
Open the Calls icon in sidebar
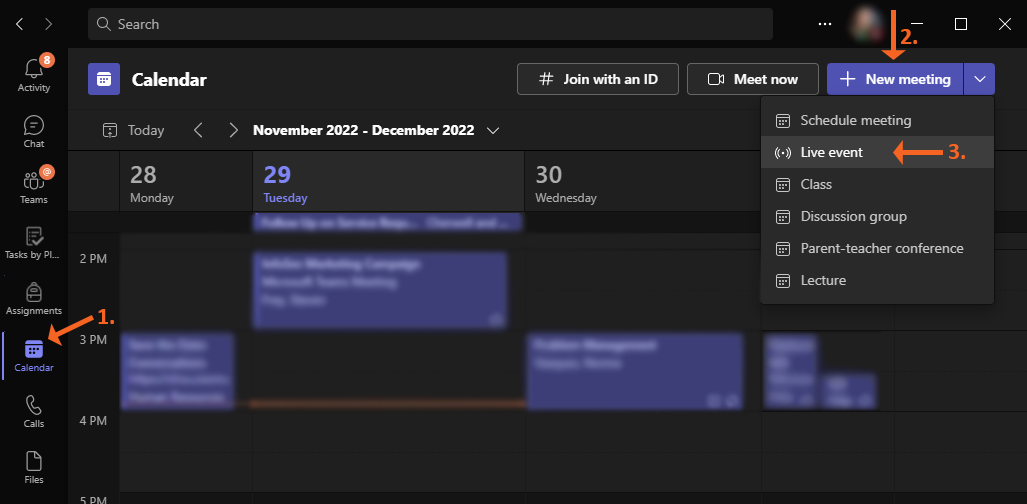point(33,411)
